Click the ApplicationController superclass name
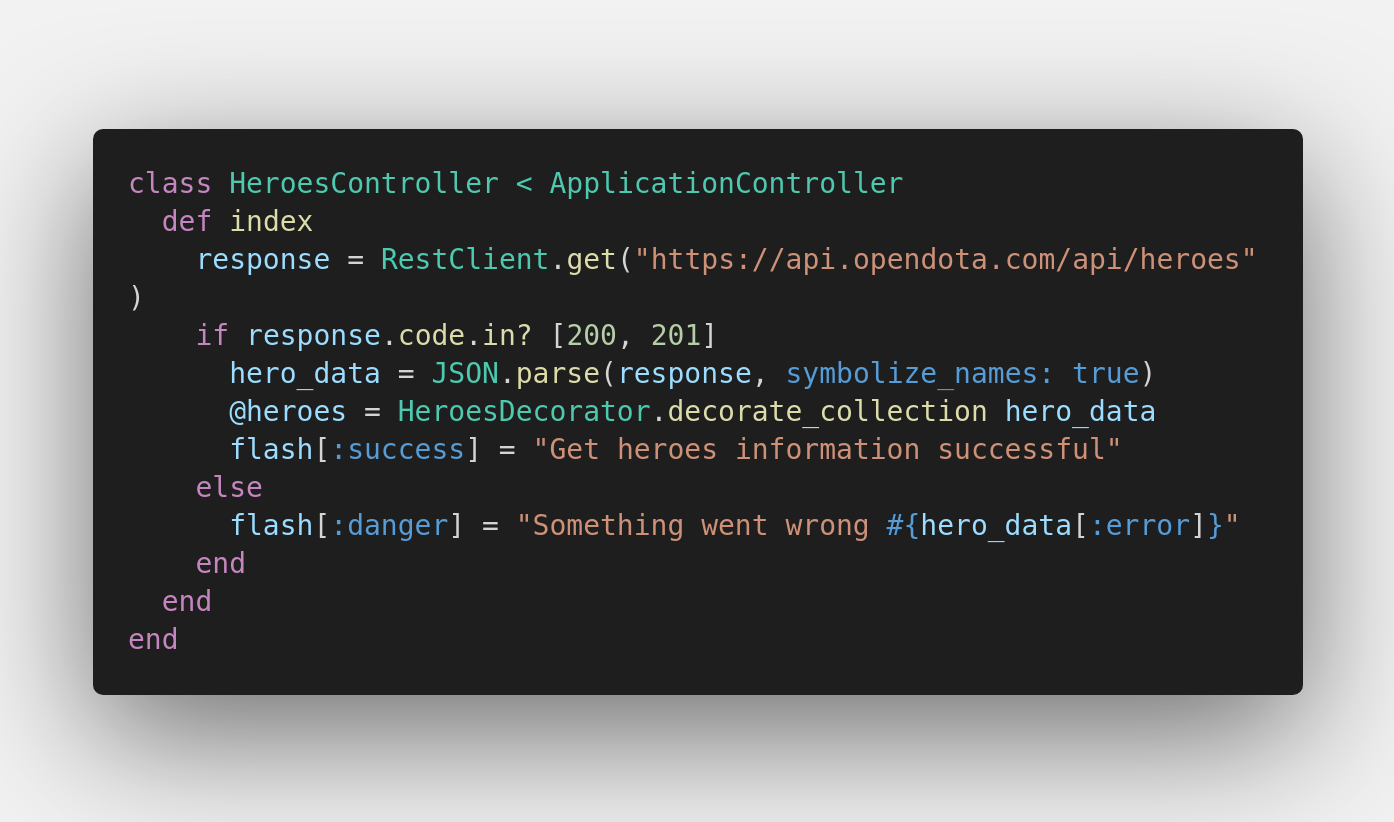The width and height of the screenshot is (1394, 822). click(x=726, y=184)
